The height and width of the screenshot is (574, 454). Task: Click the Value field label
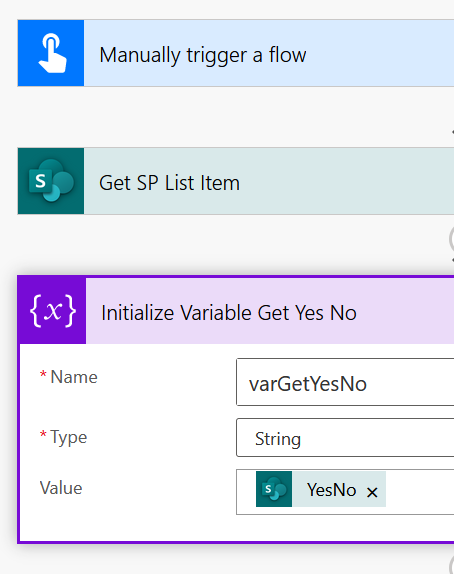61,488
